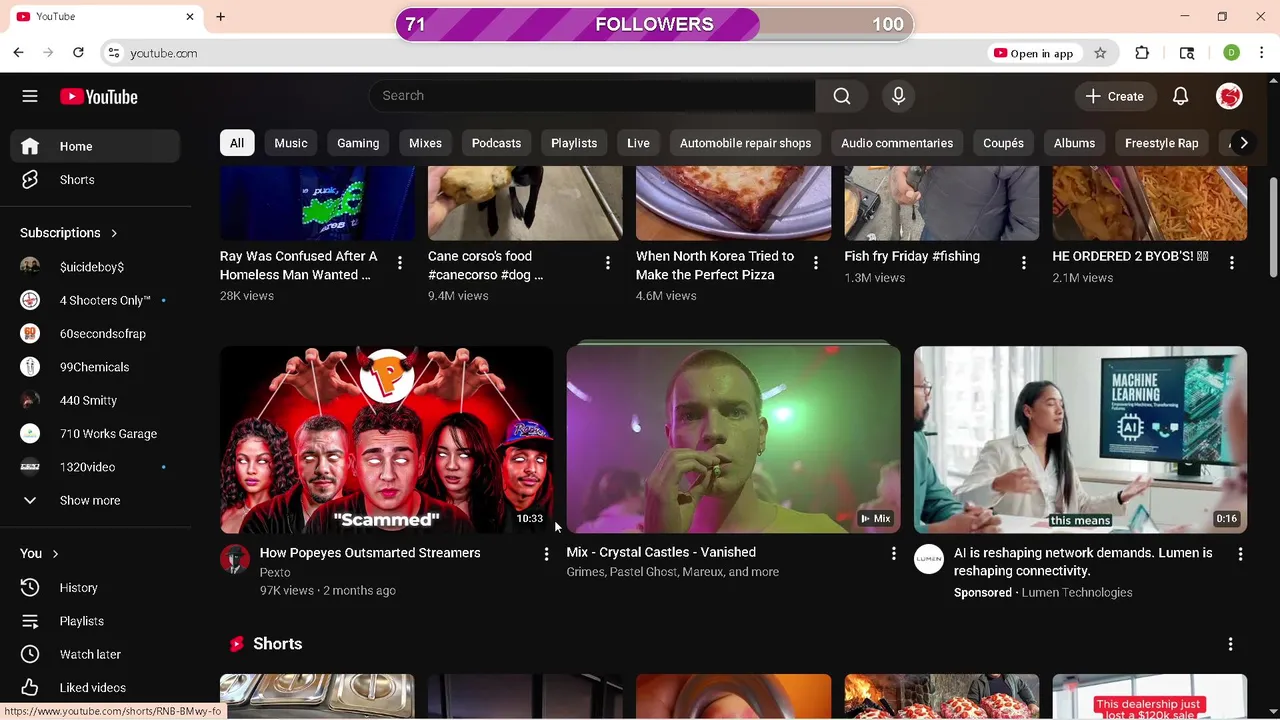This screenshot has width=1280, height=720.
Task: Expand Show more subscriptions
Action: click(95, 500)
